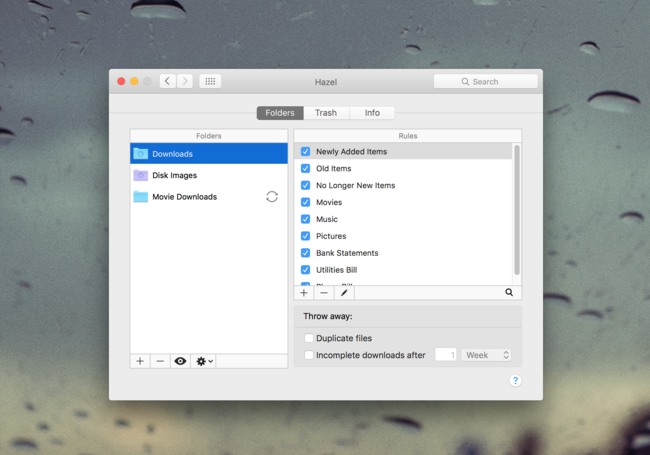Add a new folder with plus button
This screenshot has width=650, height=455.
(x=140, y=361)
